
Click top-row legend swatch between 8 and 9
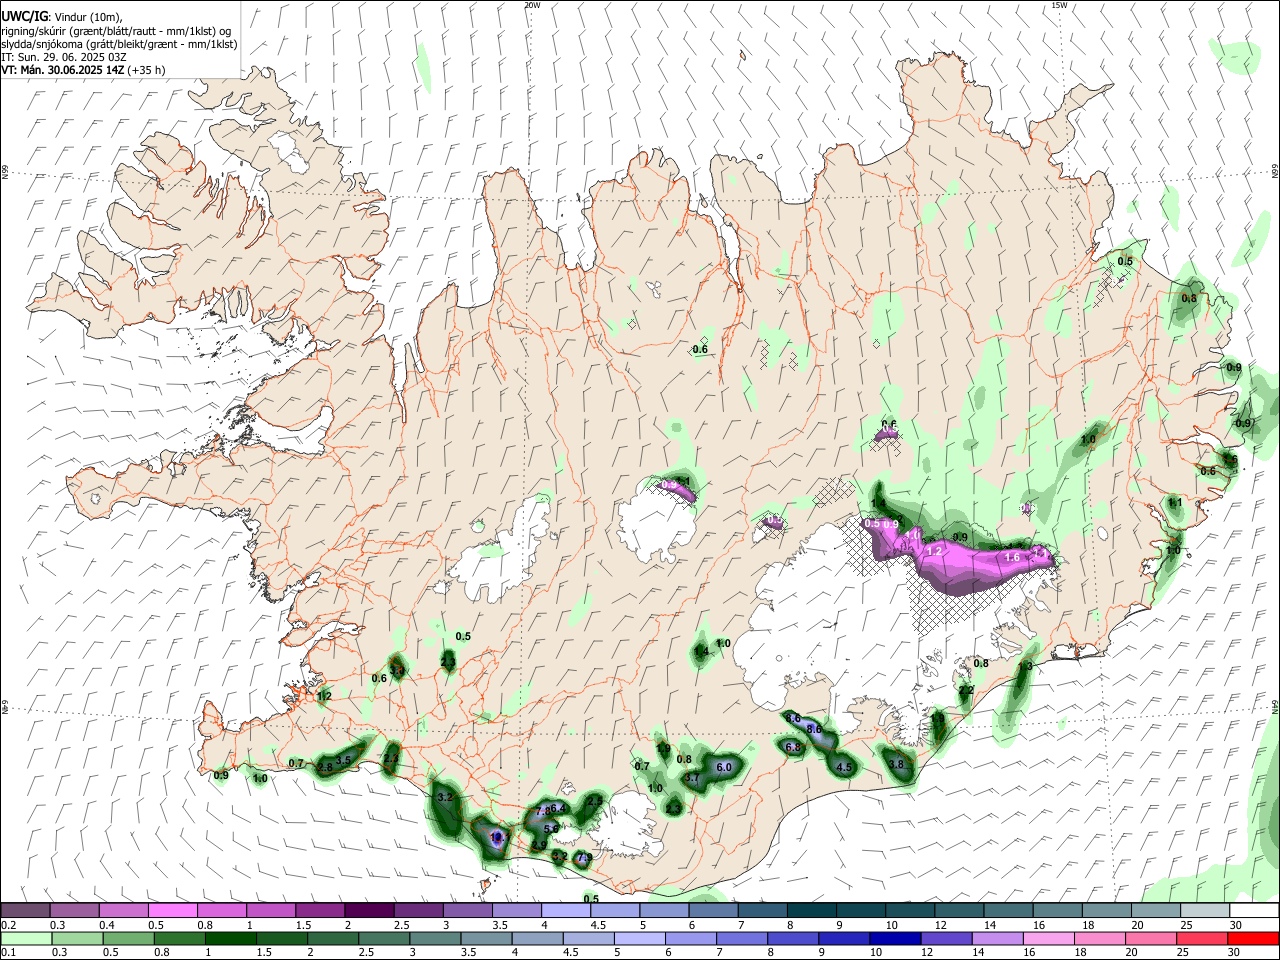(810, 910)
